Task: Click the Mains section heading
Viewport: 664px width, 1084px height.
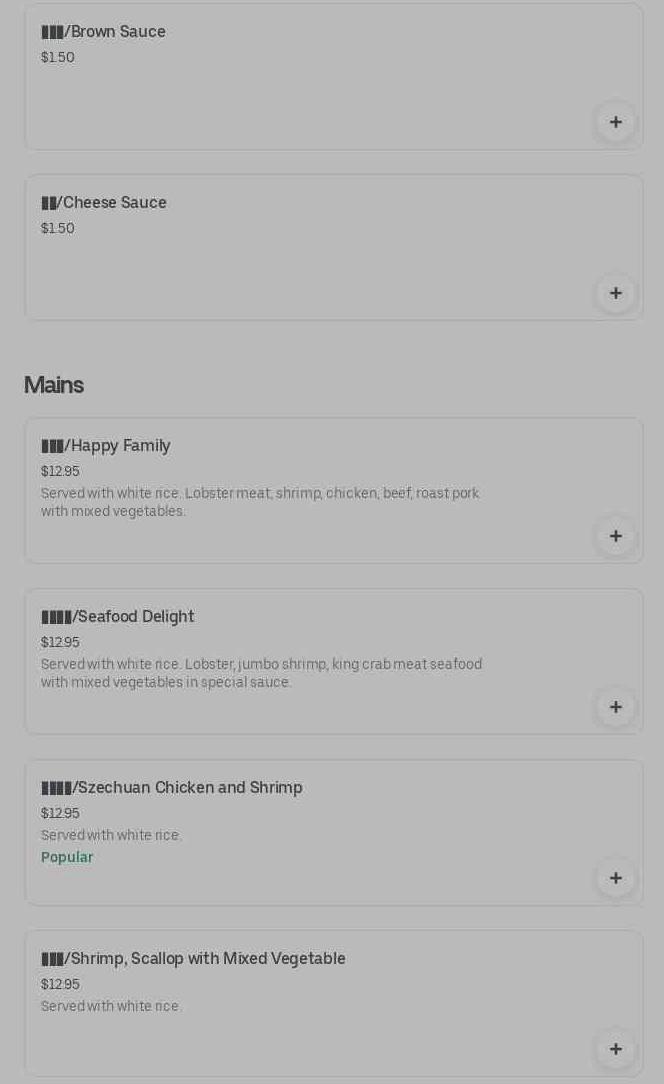Action: pos(54,385)
